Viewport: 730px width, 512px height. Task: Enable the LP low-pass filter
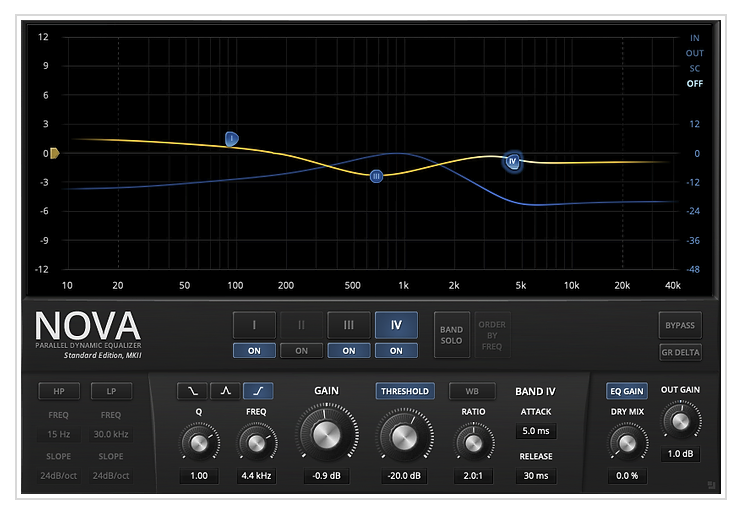click(111, 391)
